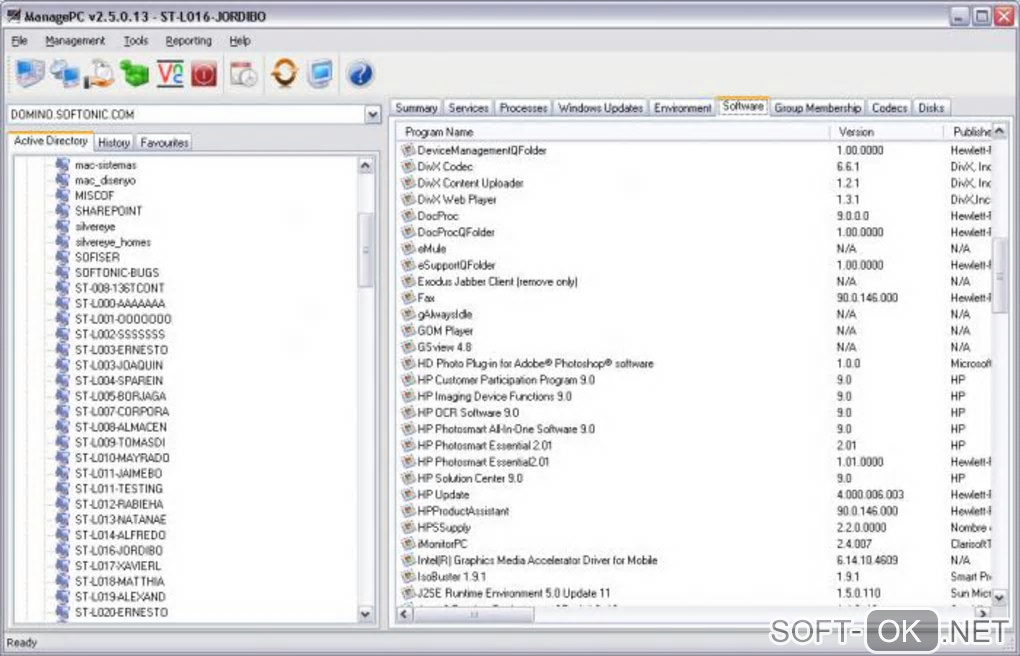
Task: Open the Reporting menu
Action: (x=189, y=40)
